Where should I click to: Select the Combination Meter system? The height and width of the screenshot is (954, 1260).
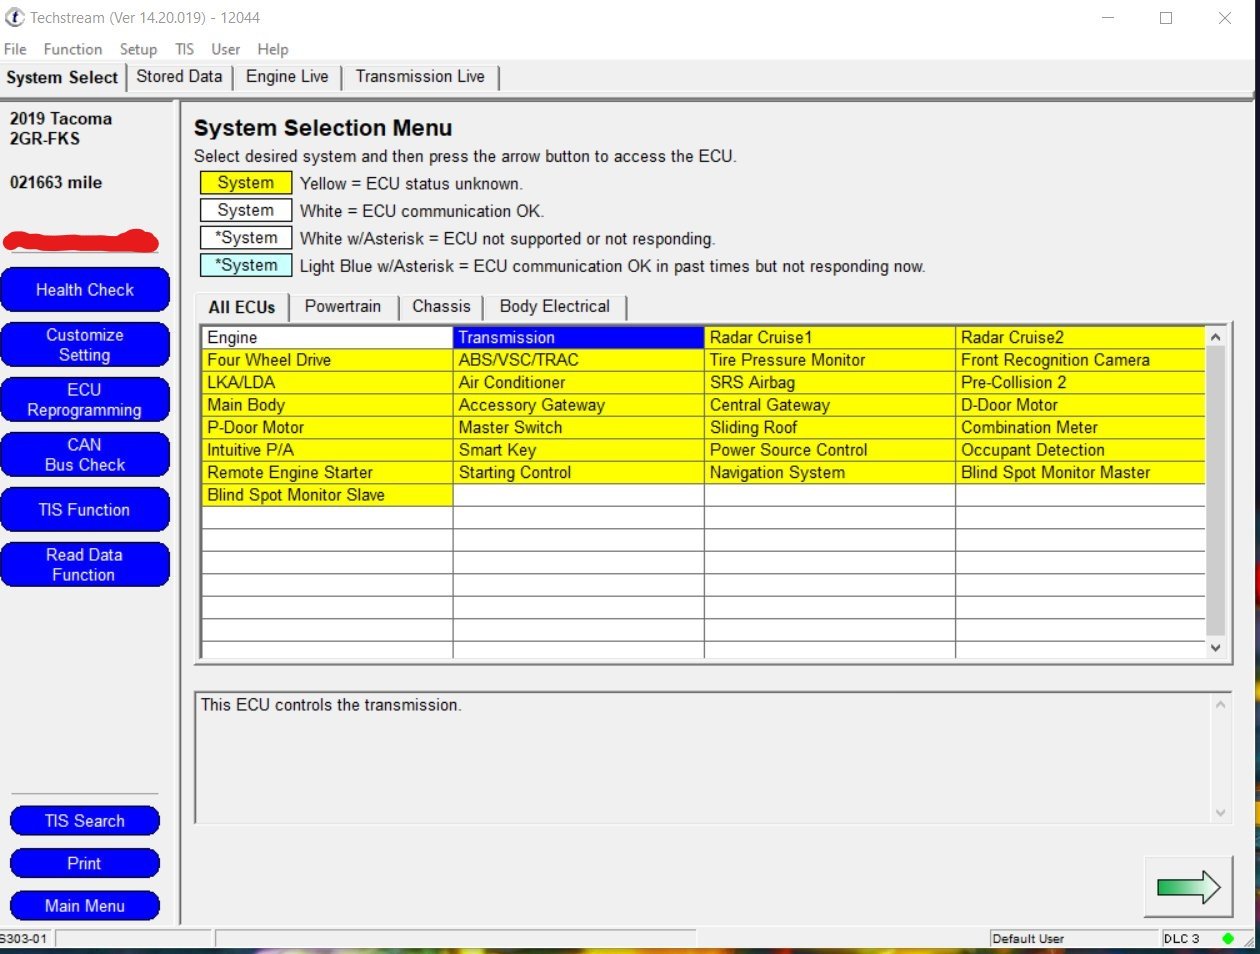point(1081,428)
